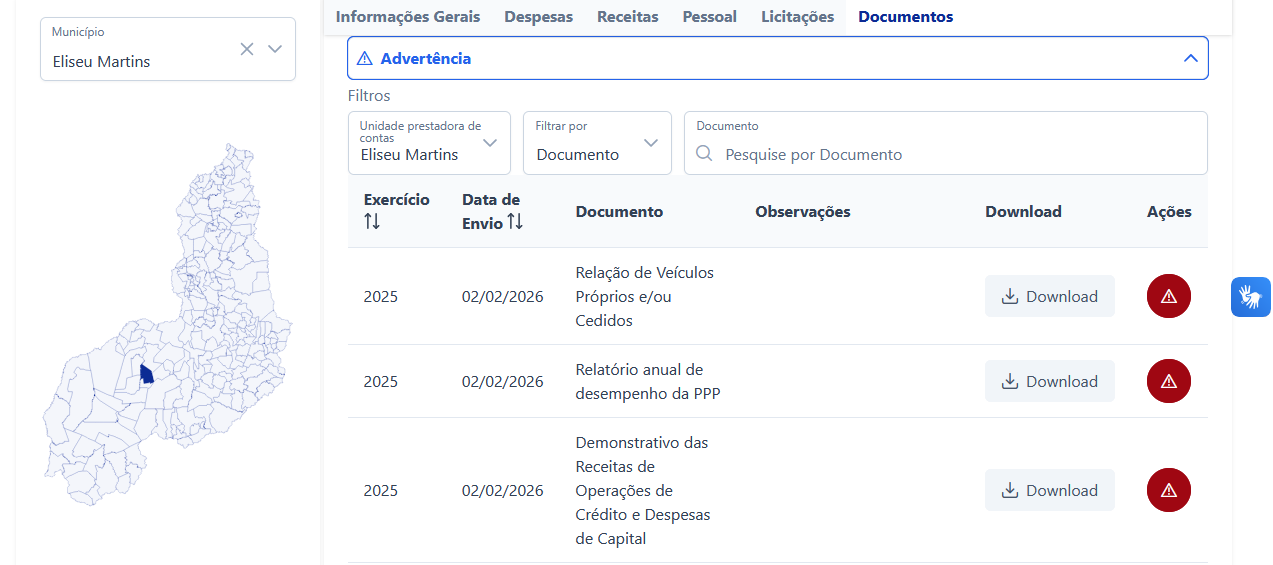Click the Advertência warning triangle icon

(x=364, y=58)
